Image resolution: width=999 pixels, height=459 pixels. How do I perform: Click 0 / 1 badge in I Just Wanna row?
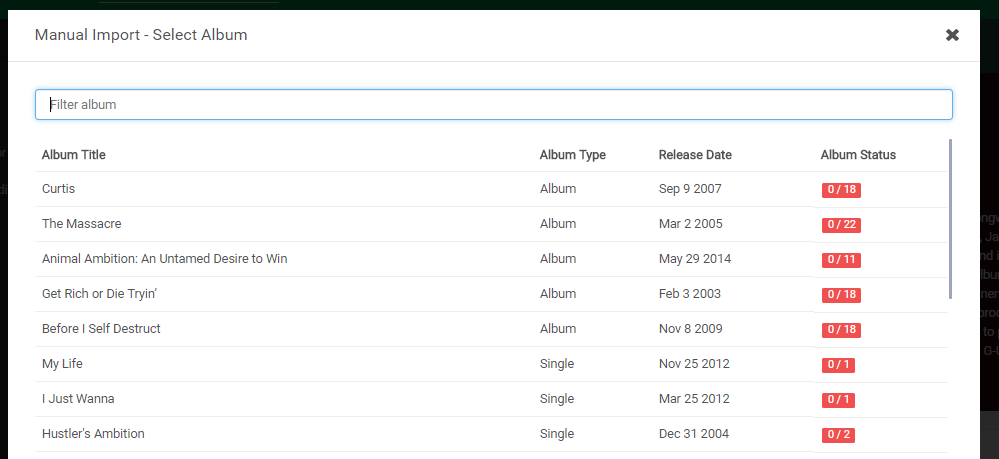point(838,400)
